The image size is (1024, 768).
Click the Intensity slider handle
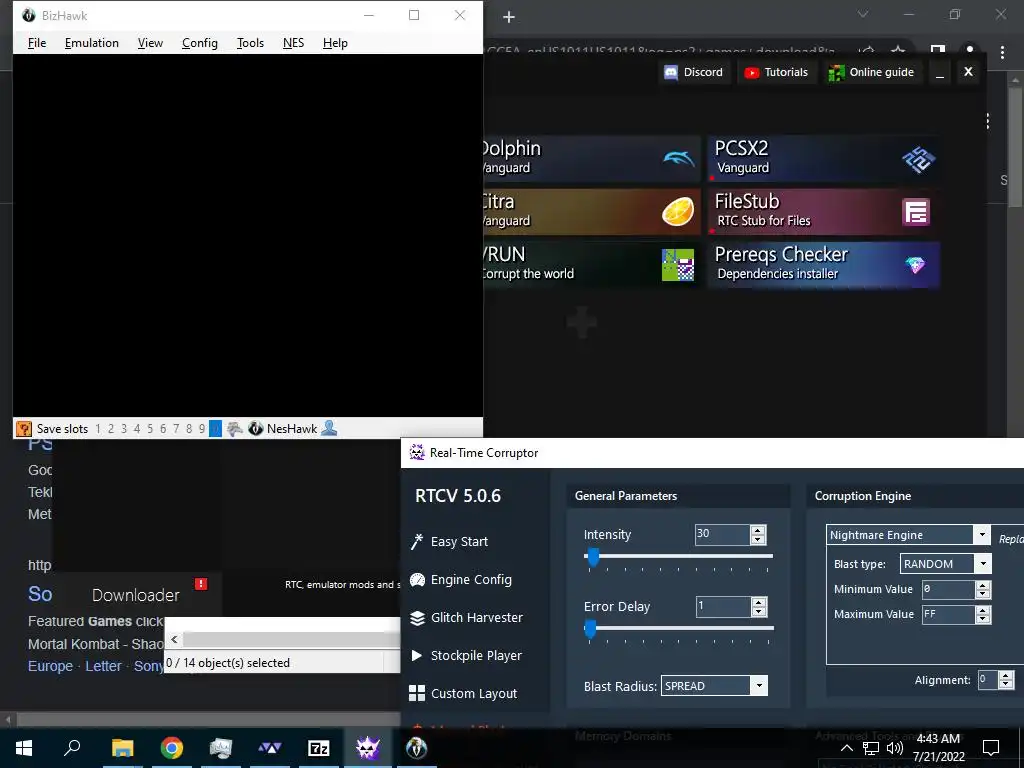[x=593, y=557]
